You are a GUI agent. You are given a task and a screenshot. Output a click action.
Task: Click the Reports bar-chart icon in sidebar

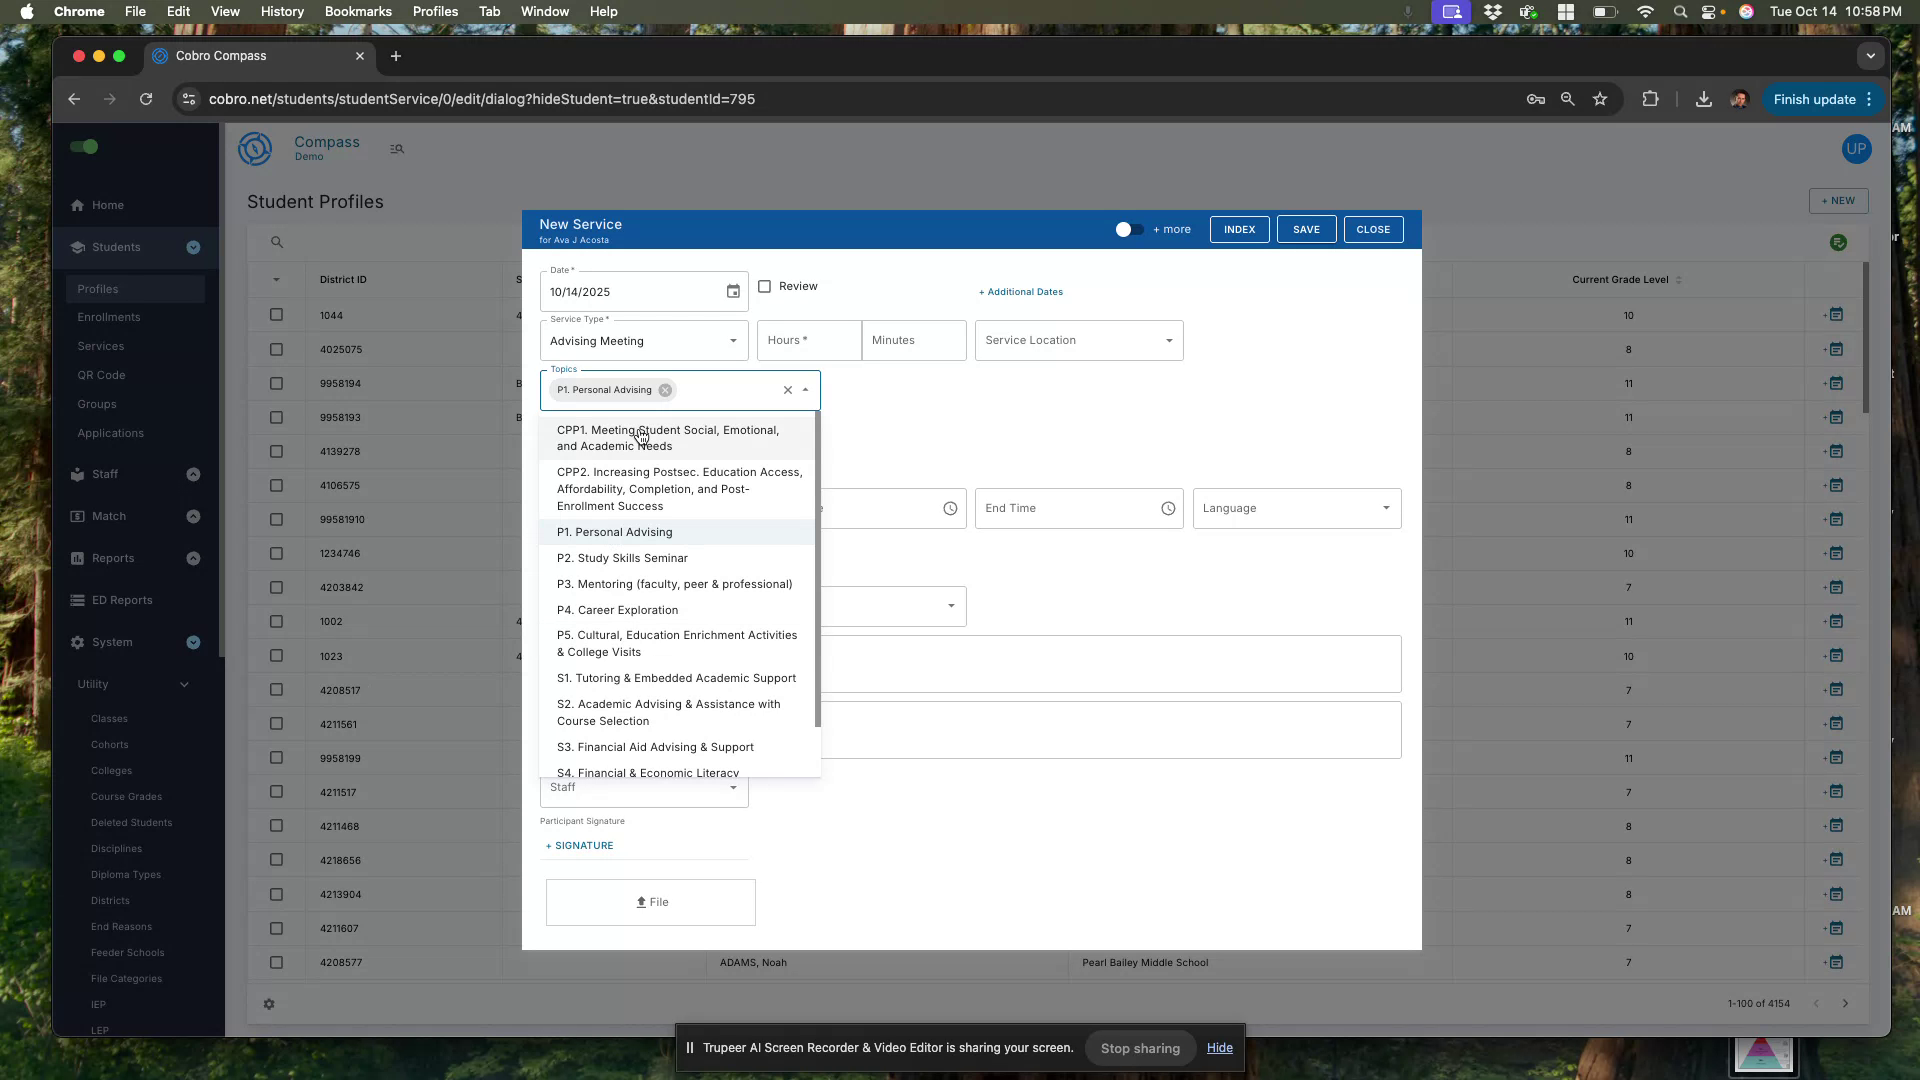click(78, 558)
